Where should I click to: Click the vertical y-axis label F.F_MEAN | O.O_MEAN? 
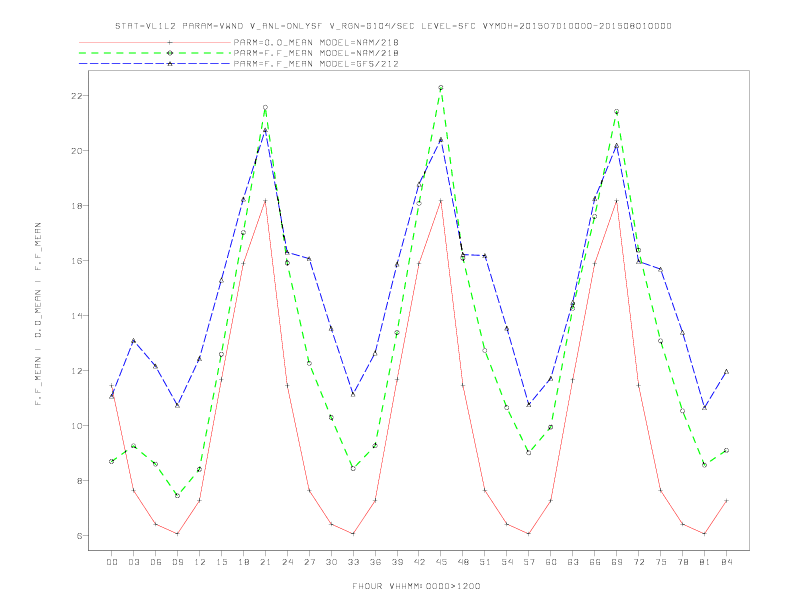pos(38,314)
